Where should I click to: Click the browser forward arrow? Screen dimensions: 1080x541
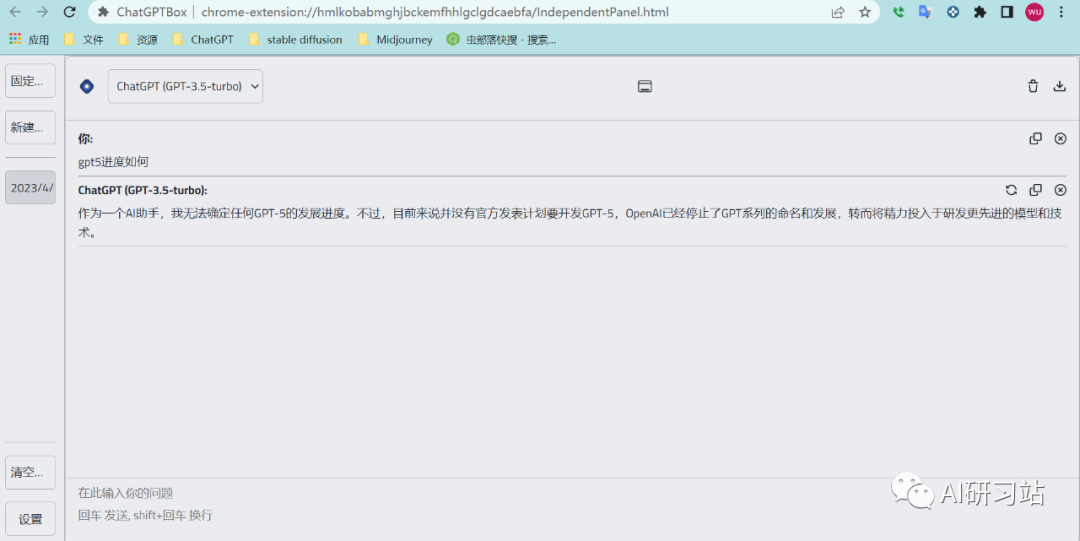pyautogui.click(x=42, y=12)
